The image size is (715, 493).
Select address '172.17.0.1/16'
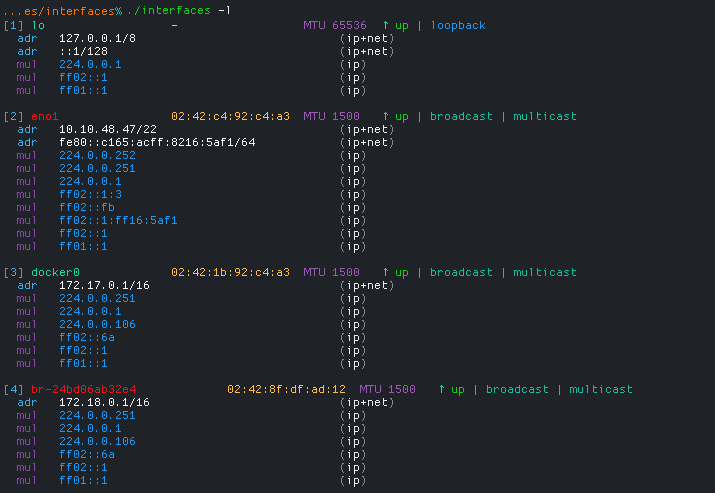point(104,285)
